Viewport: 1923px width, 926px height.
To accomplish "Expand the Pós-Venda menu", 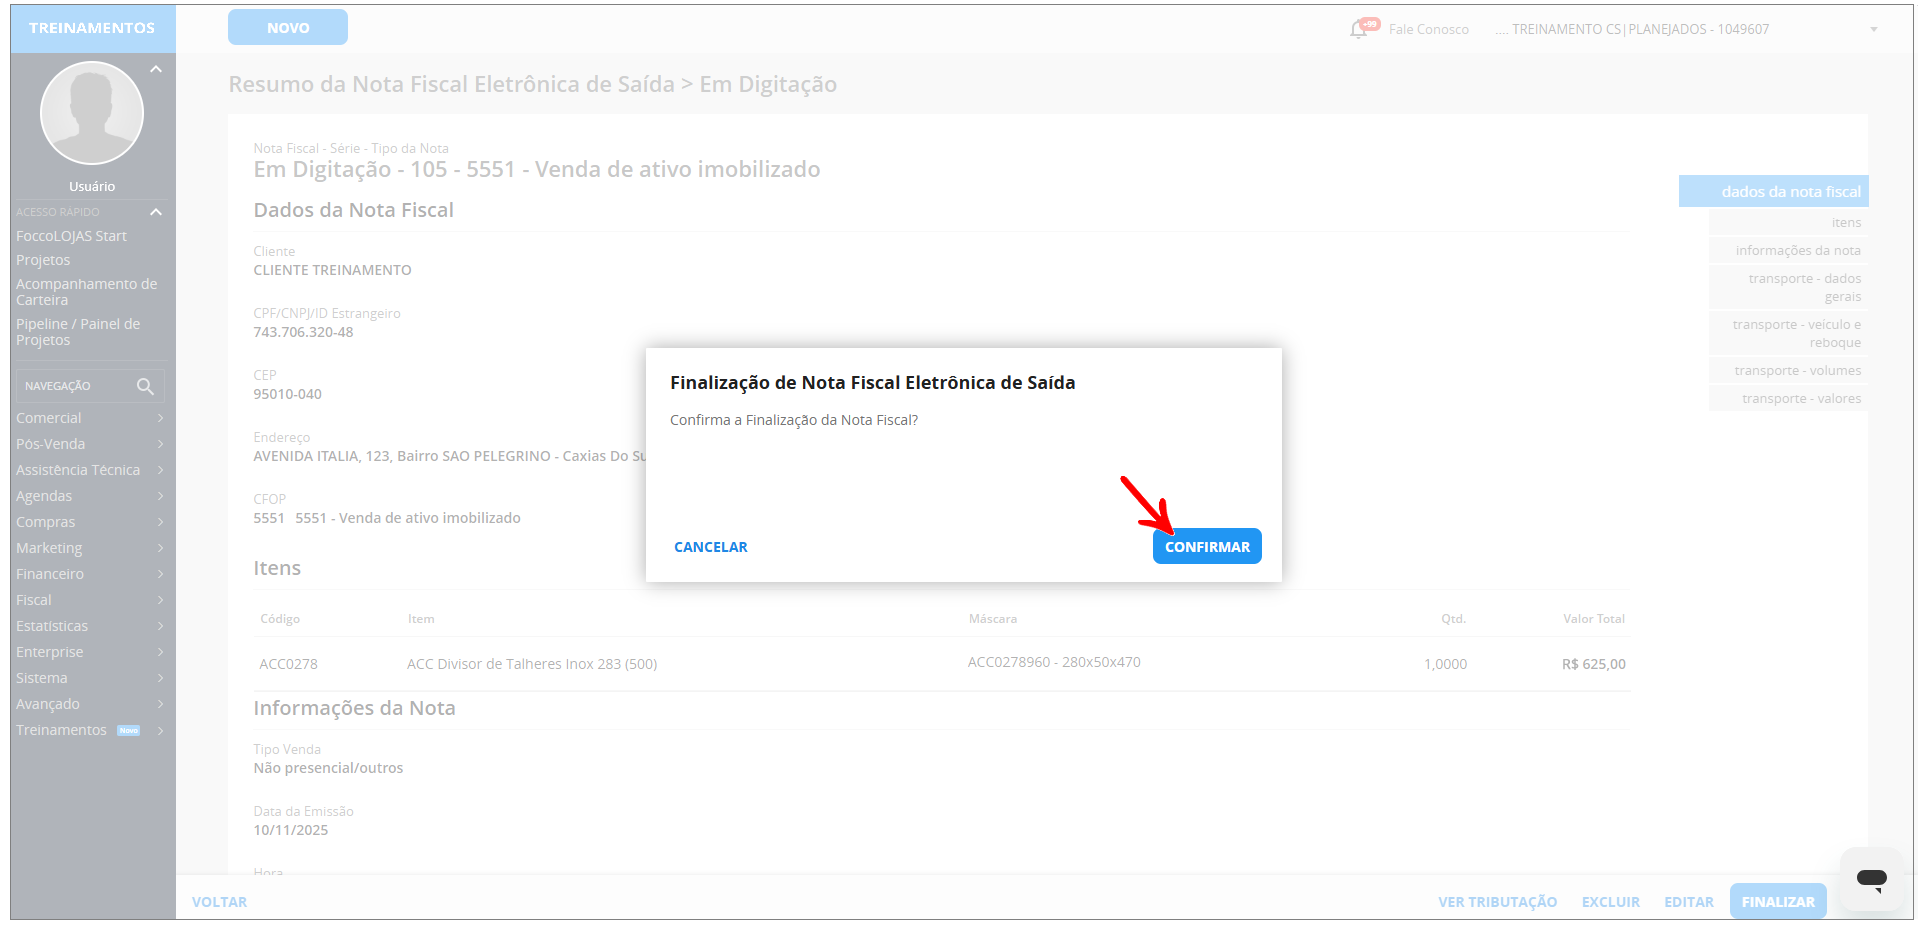I will 90,444.
